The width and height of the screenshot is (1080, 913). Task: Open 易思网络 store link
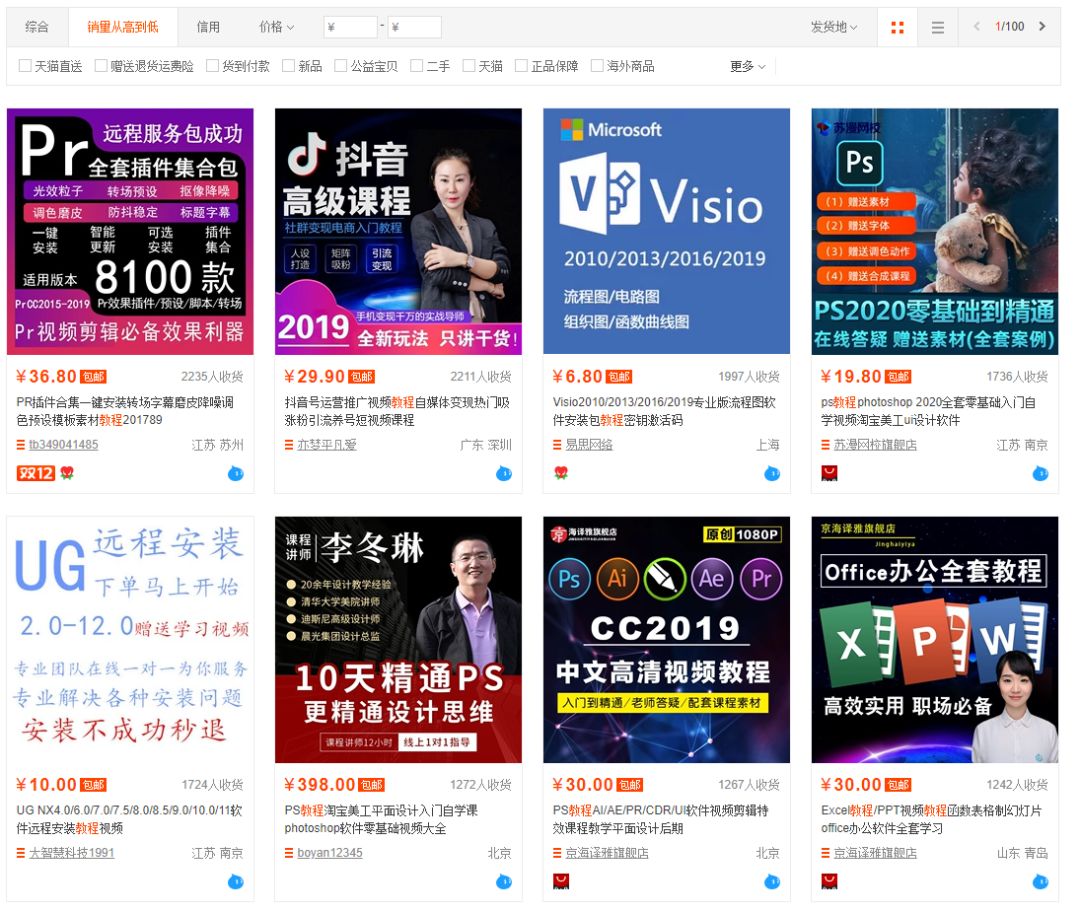(589, 445)
